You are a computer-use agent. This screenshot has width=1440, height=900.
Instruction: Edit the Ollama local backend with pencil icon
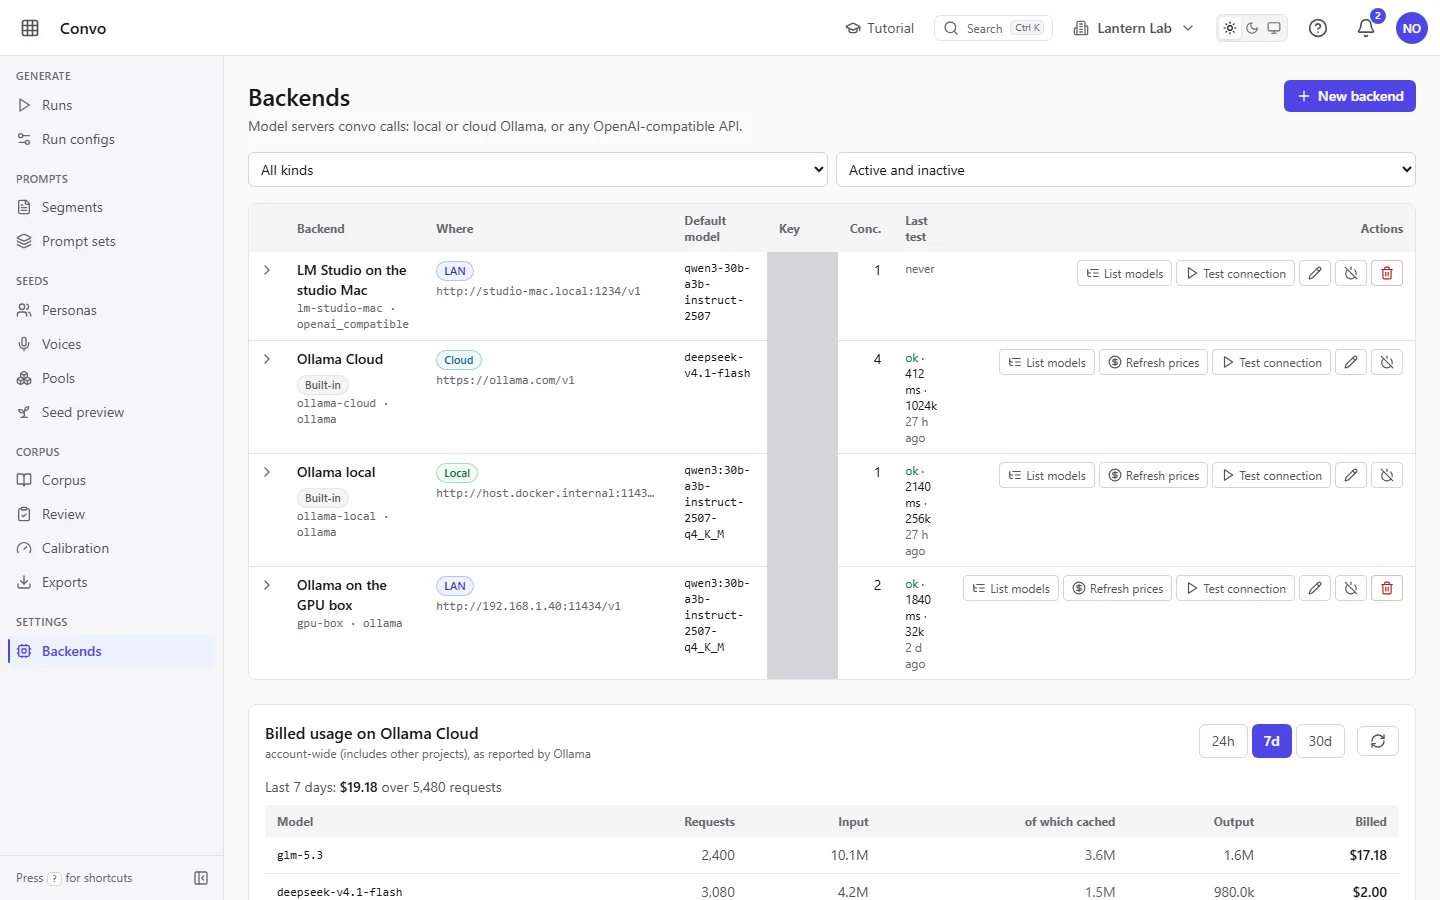[x=1351, y=475]
